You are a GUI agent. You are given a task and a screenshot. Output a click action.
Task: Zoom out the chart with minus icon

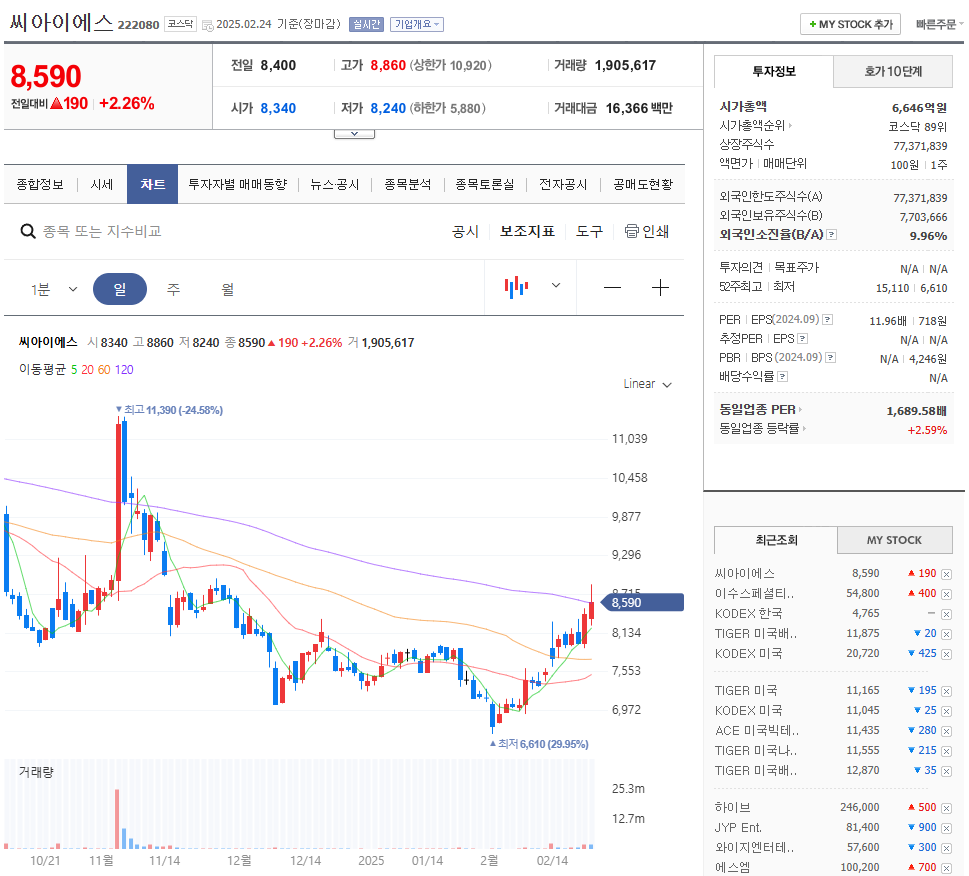[x=611, y=287]
